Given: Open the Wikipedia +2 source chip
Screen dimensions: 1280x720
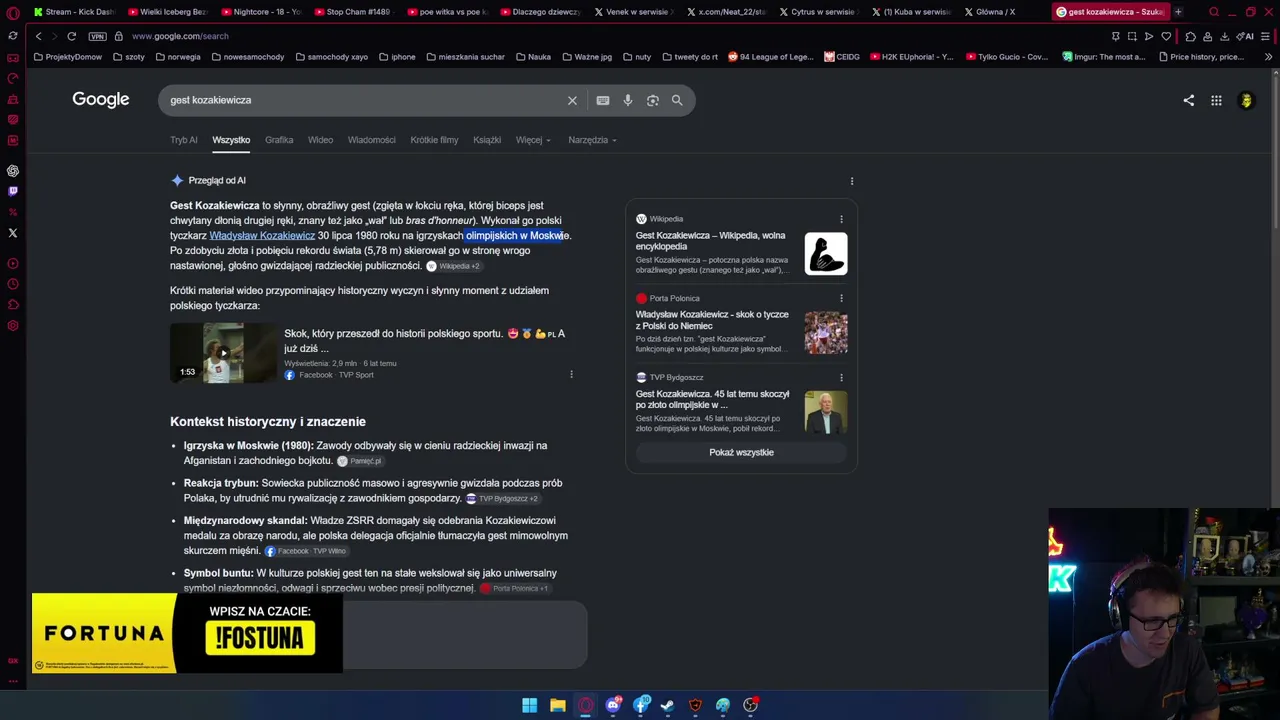Looking at the screenshot, I should [x=453, y=266].
